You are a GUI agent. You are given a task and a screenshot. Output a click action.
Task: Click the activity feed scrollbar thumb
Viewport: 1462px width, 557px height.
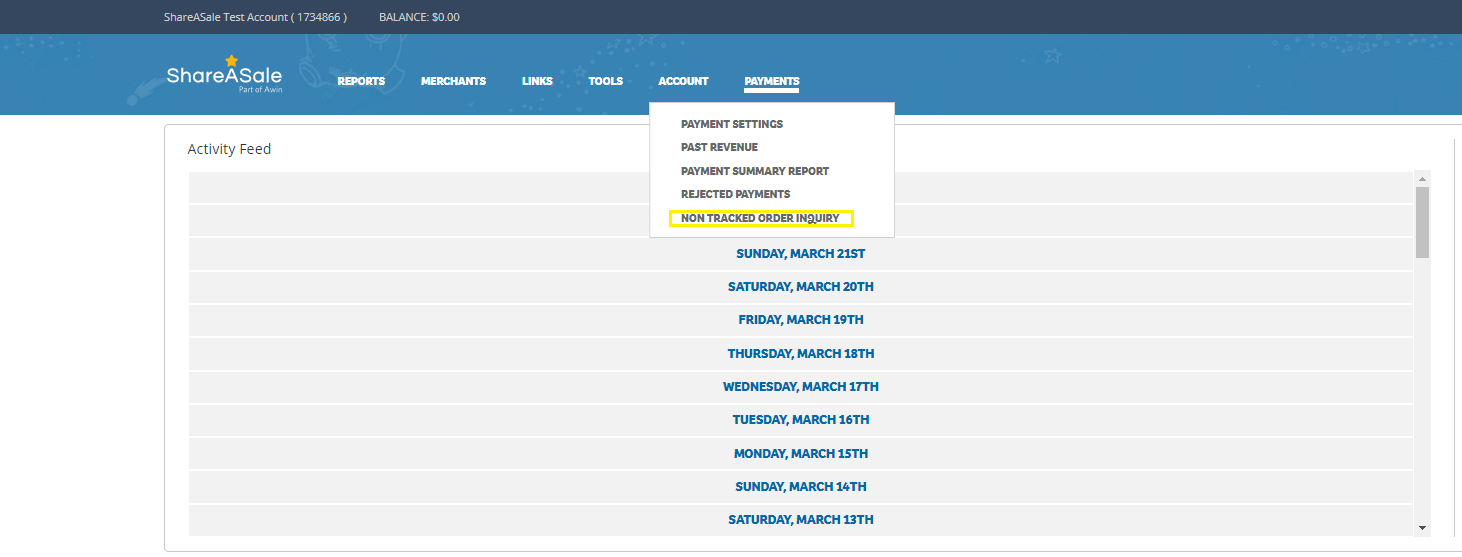[x=1422, y=222]
